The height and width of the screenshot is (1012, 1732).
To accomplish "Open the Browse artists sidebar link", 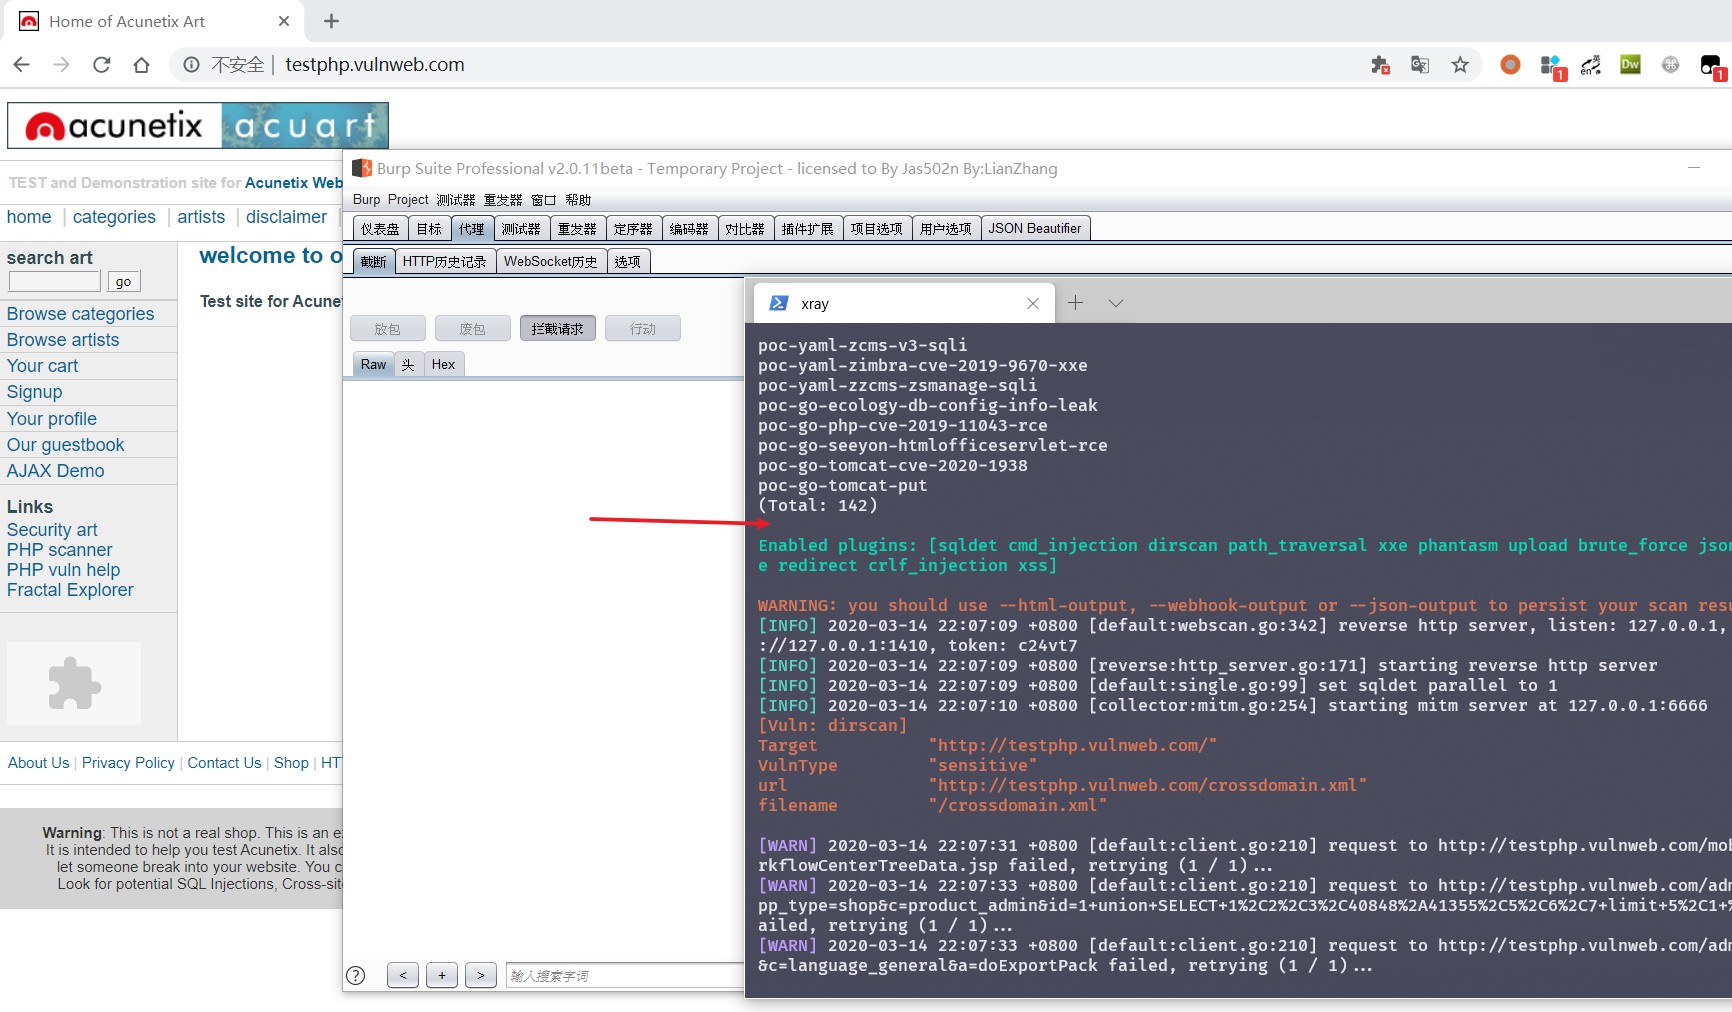I will [x=63, y=340].
